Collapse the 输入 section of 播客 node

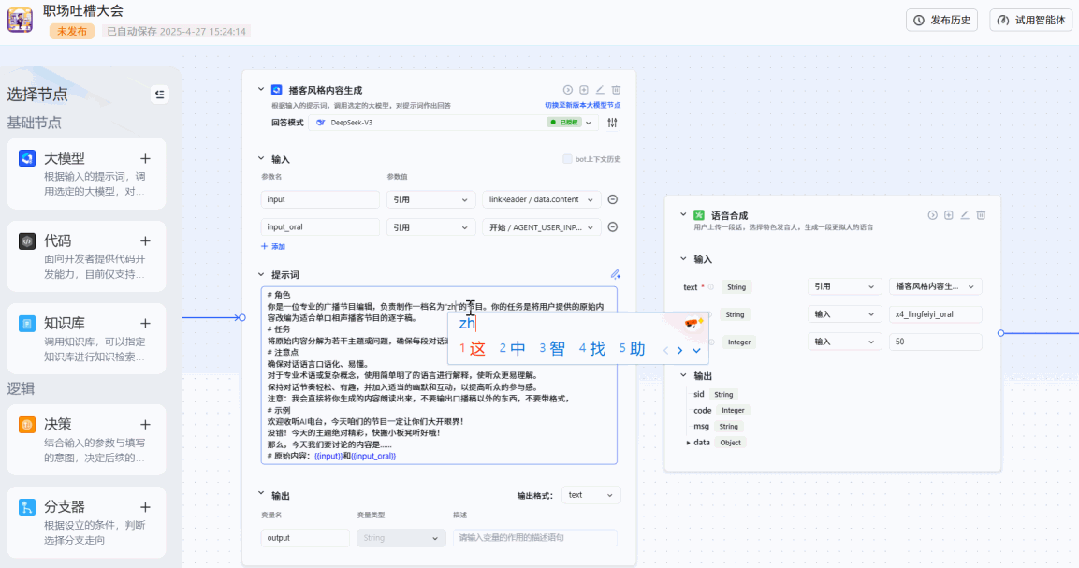point(261,158)
